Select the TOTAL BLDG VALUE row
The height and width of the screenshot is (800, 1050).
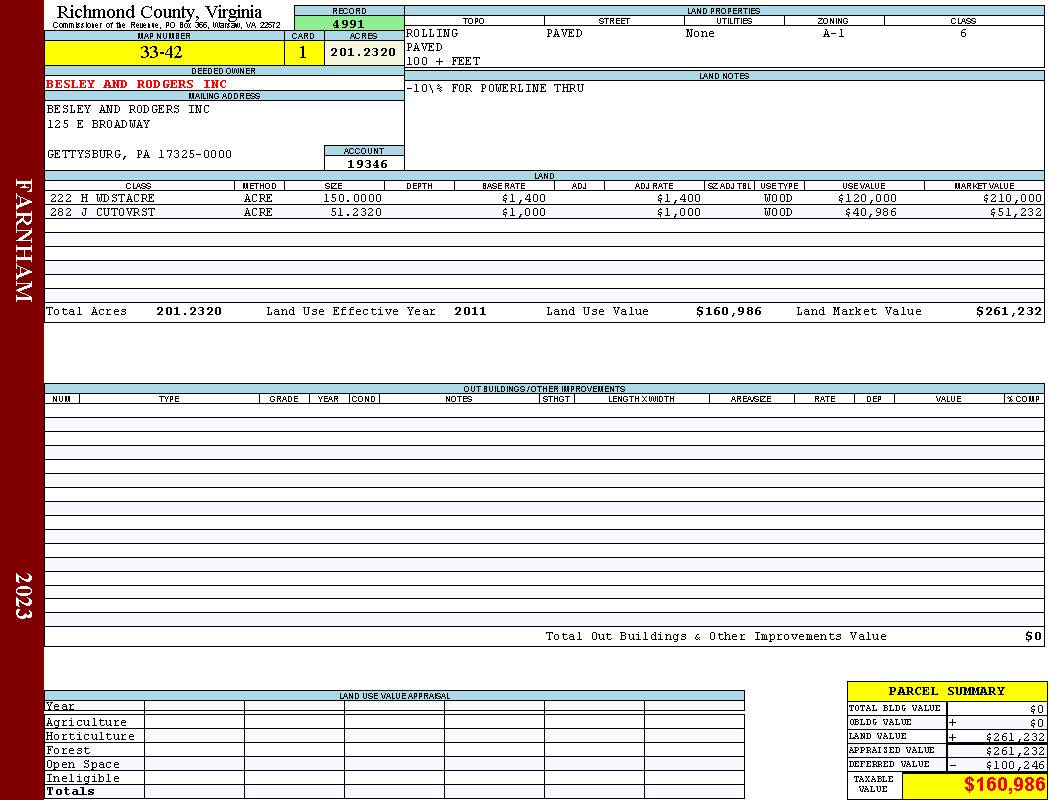click(946, 708)
